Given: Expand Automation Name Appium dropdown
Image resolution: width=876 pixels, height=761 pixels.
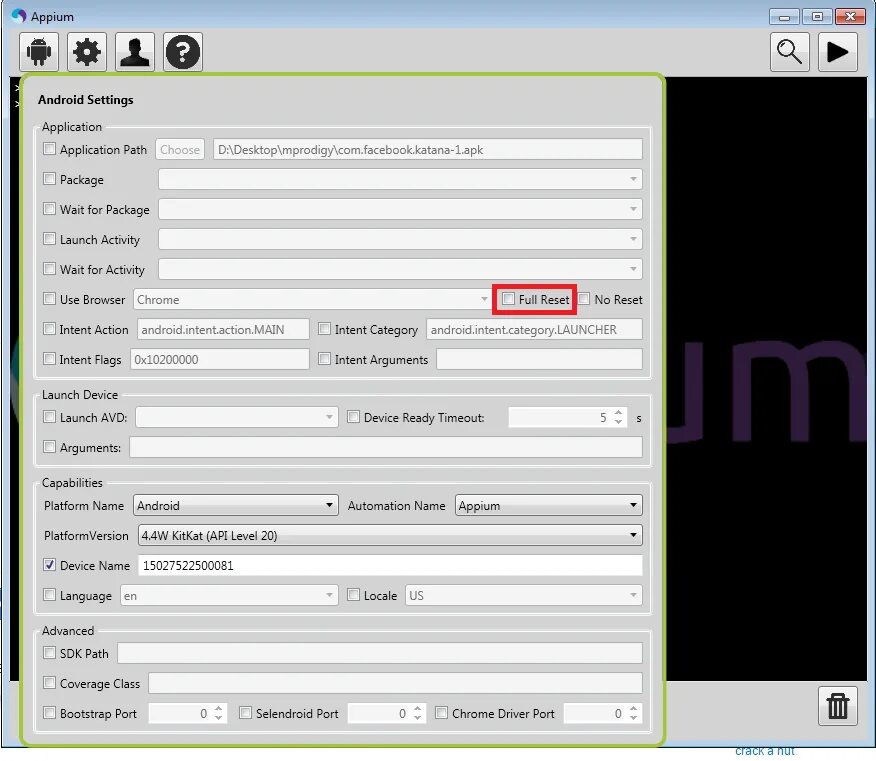Looking at the screenshot, I should pyautogui.click(x=549, y=506).
